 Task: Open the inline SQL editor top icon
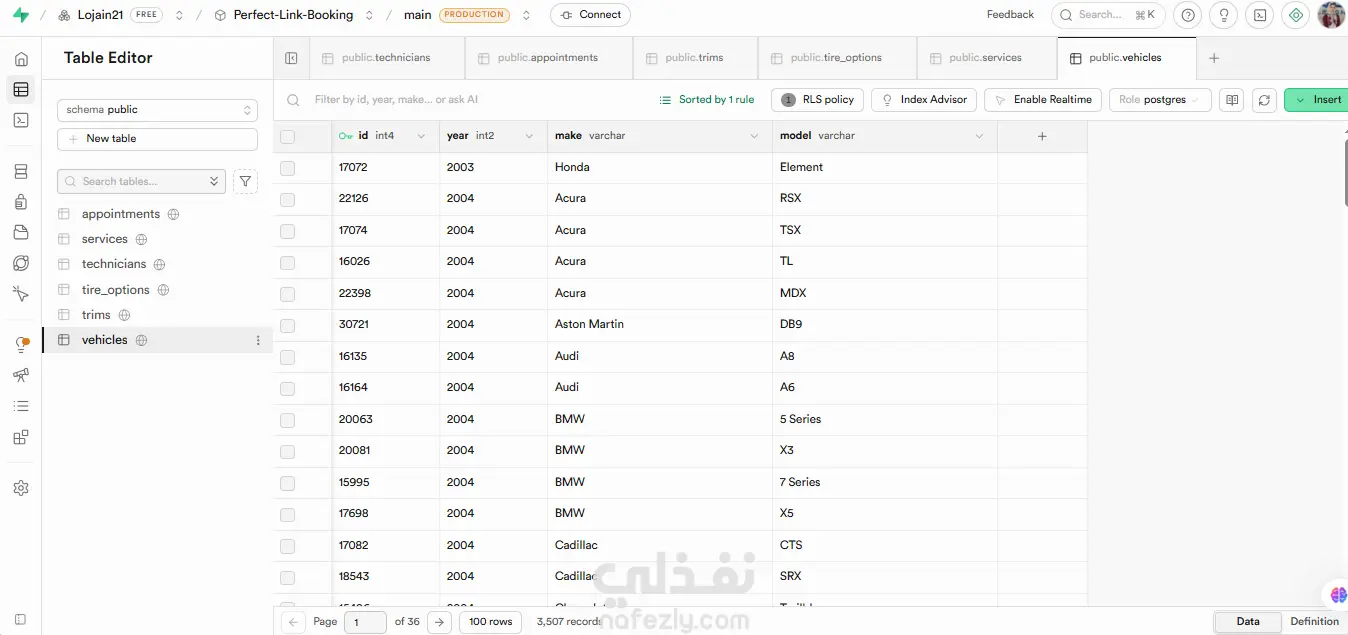click(1260, 15)
